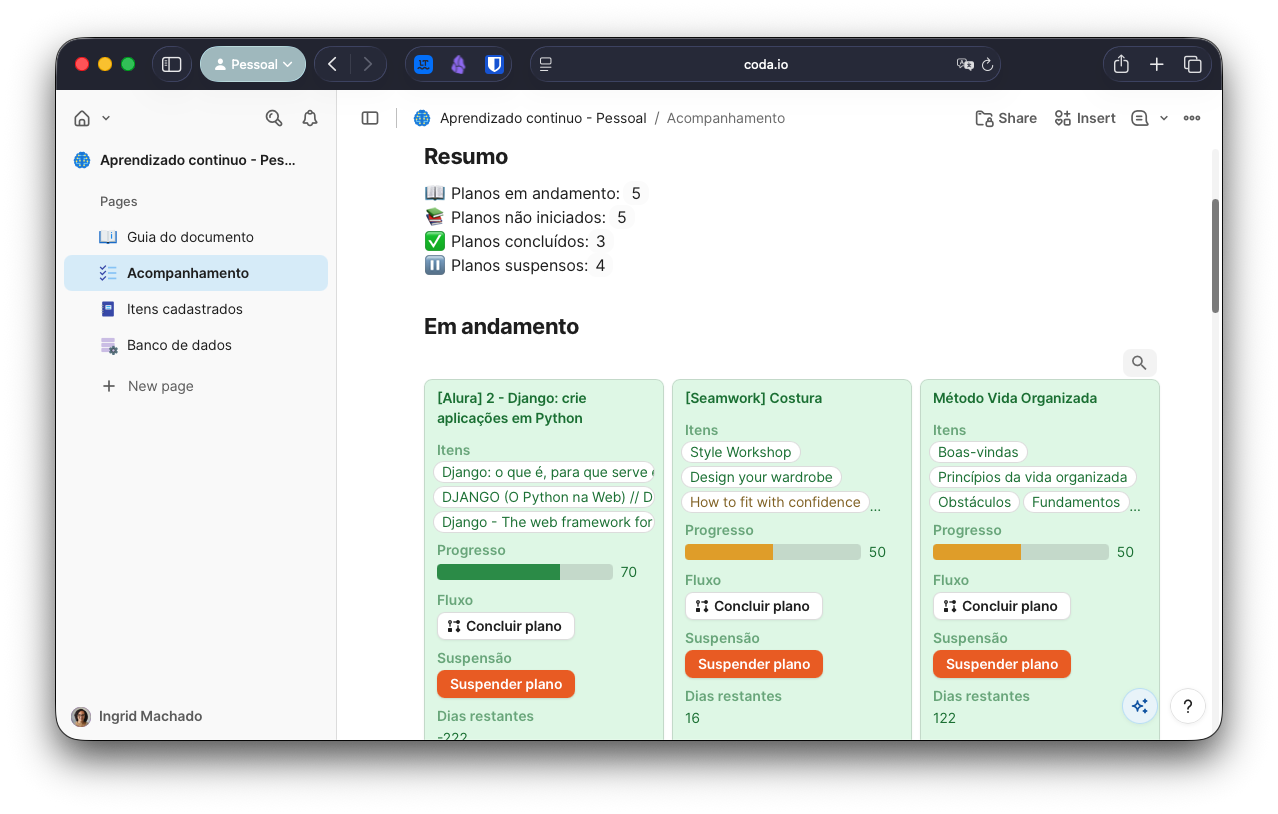Screen dimensions: 1278x814
Task: Open the help question mark button
Action: 1187,706
